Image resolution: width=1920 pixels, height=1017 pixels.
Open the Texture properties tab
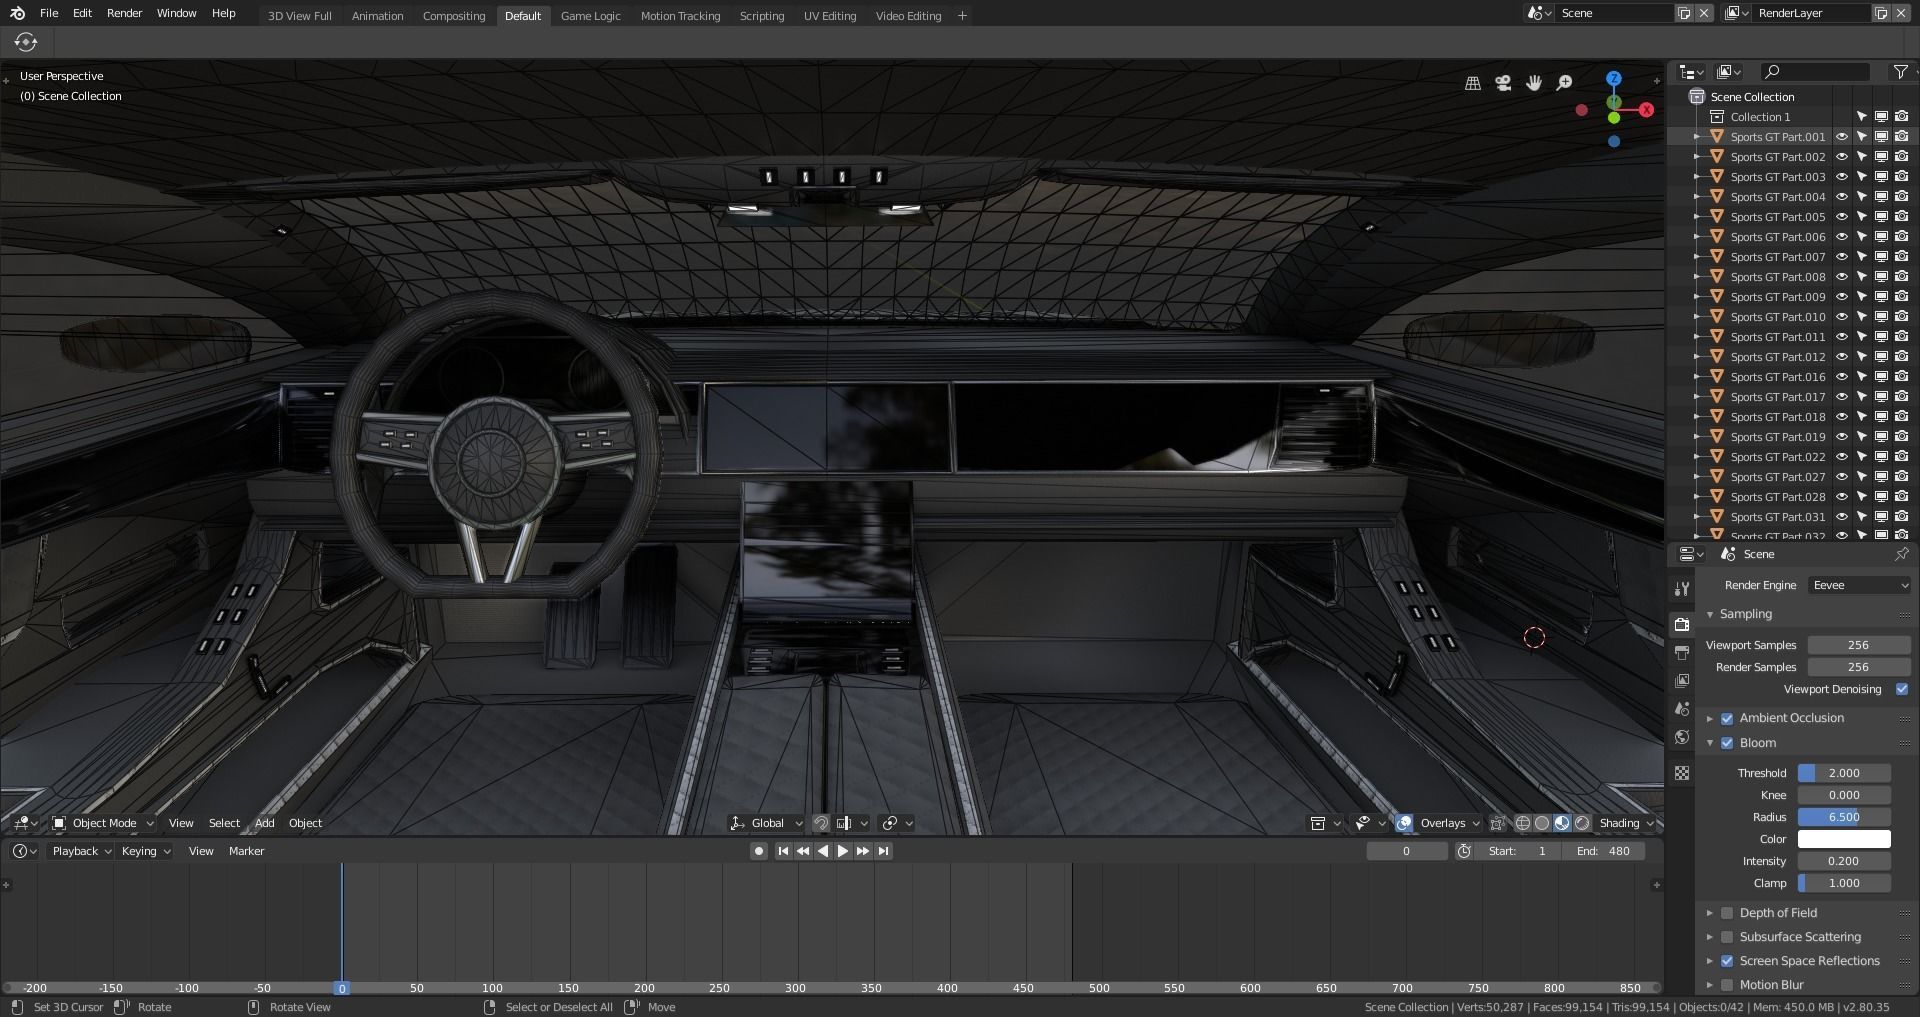1682,773
